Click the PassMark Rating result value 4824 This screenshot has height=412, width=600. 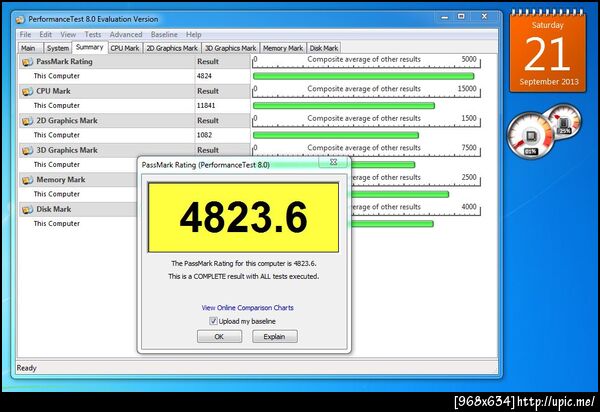[204, 76]
